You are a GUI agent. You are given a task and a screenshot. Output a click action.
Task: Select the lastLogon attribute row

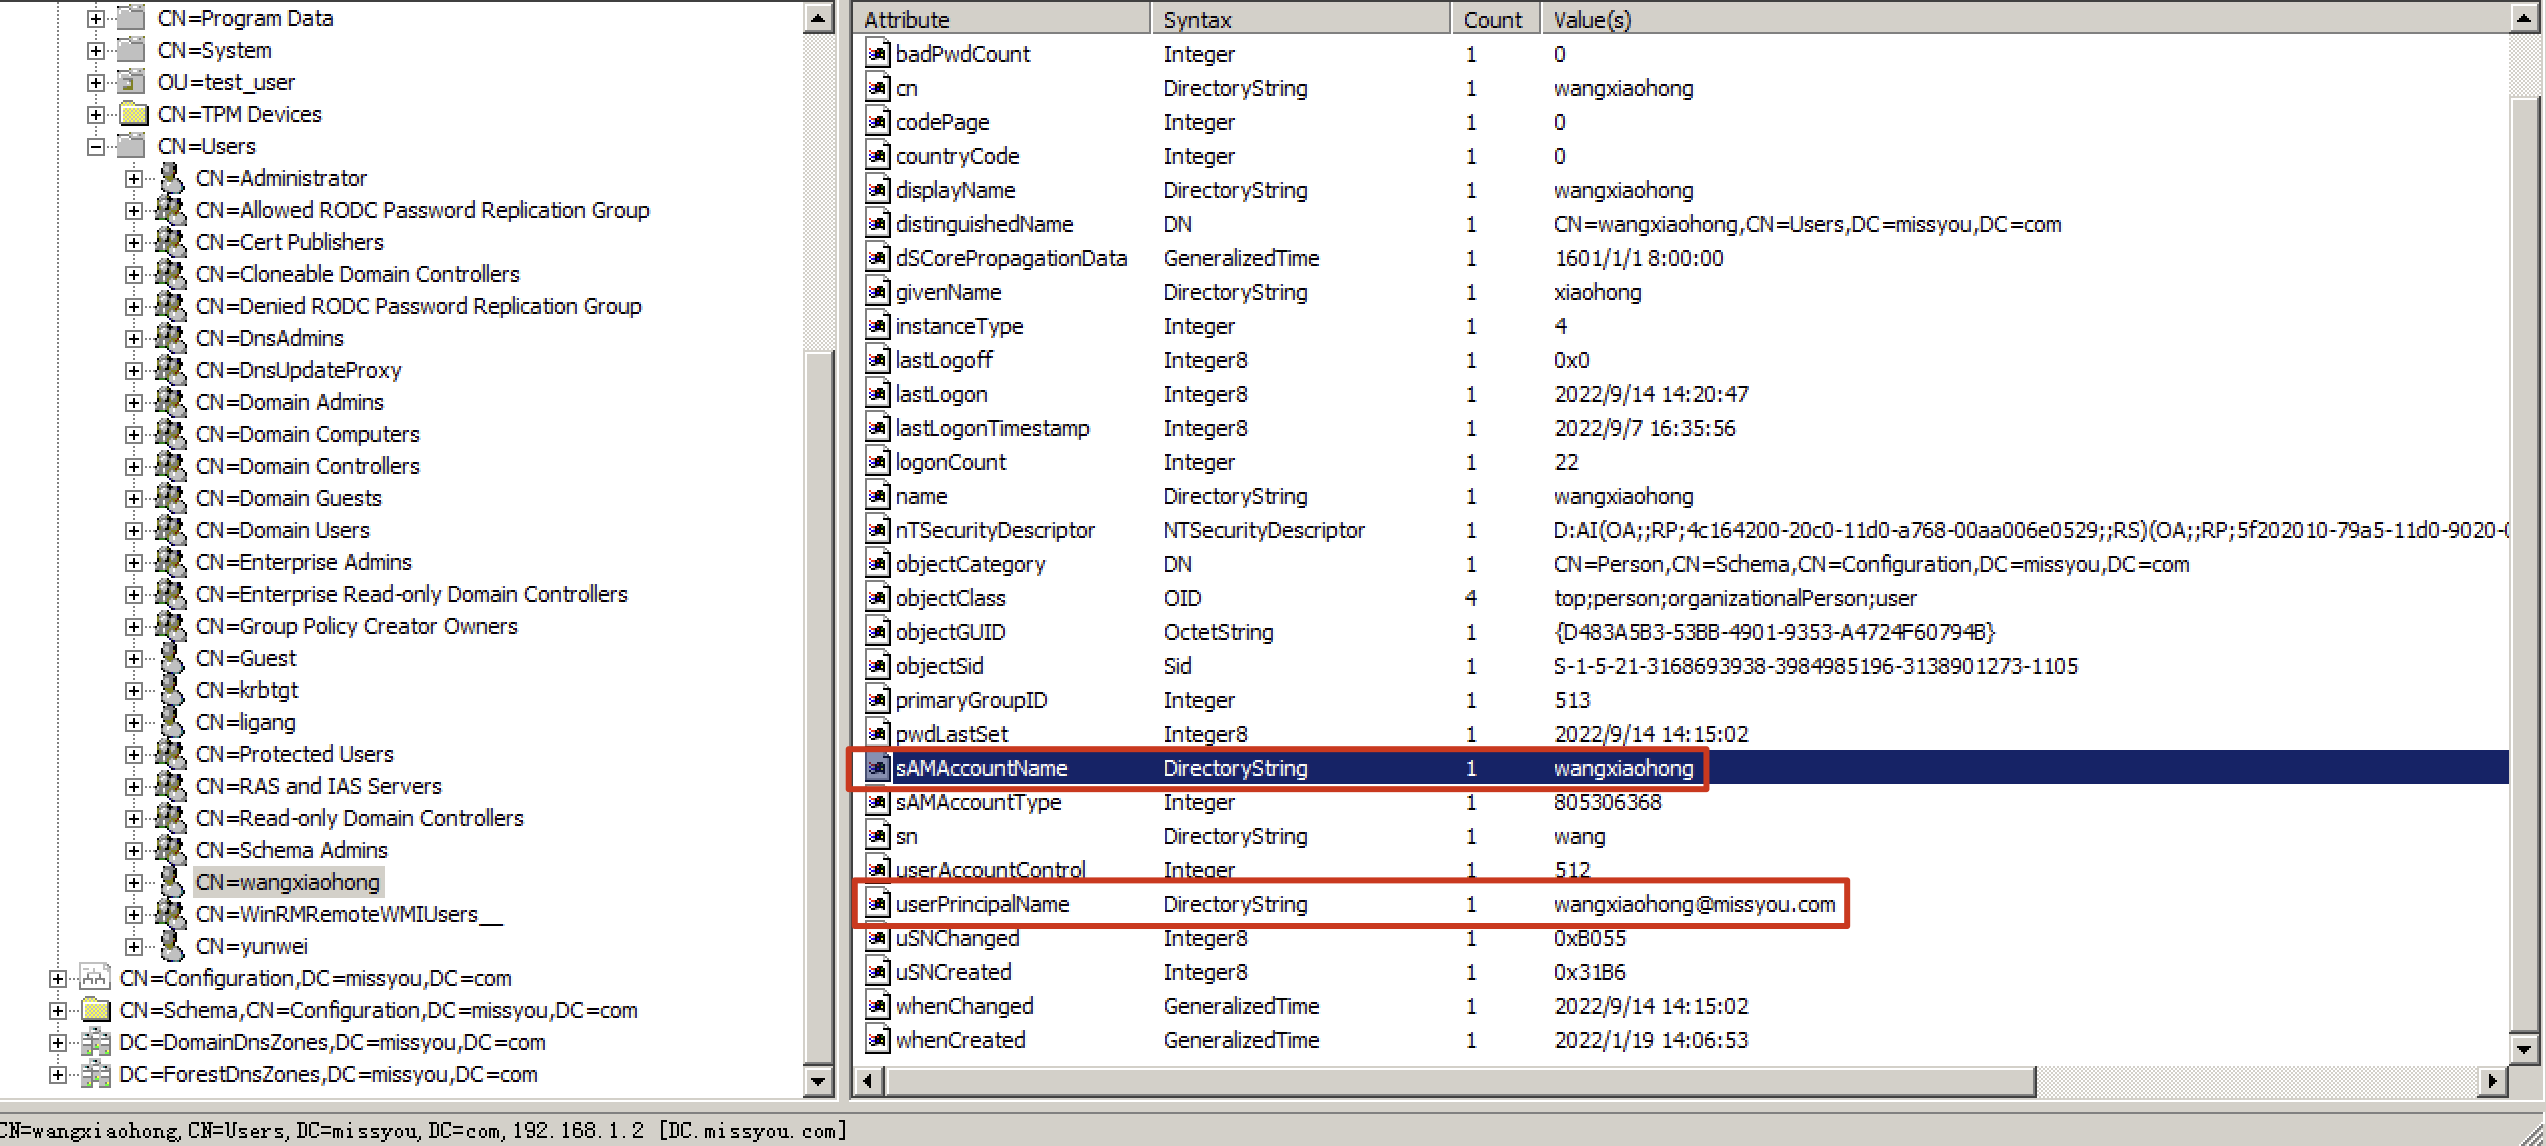[x=941, y=394]
